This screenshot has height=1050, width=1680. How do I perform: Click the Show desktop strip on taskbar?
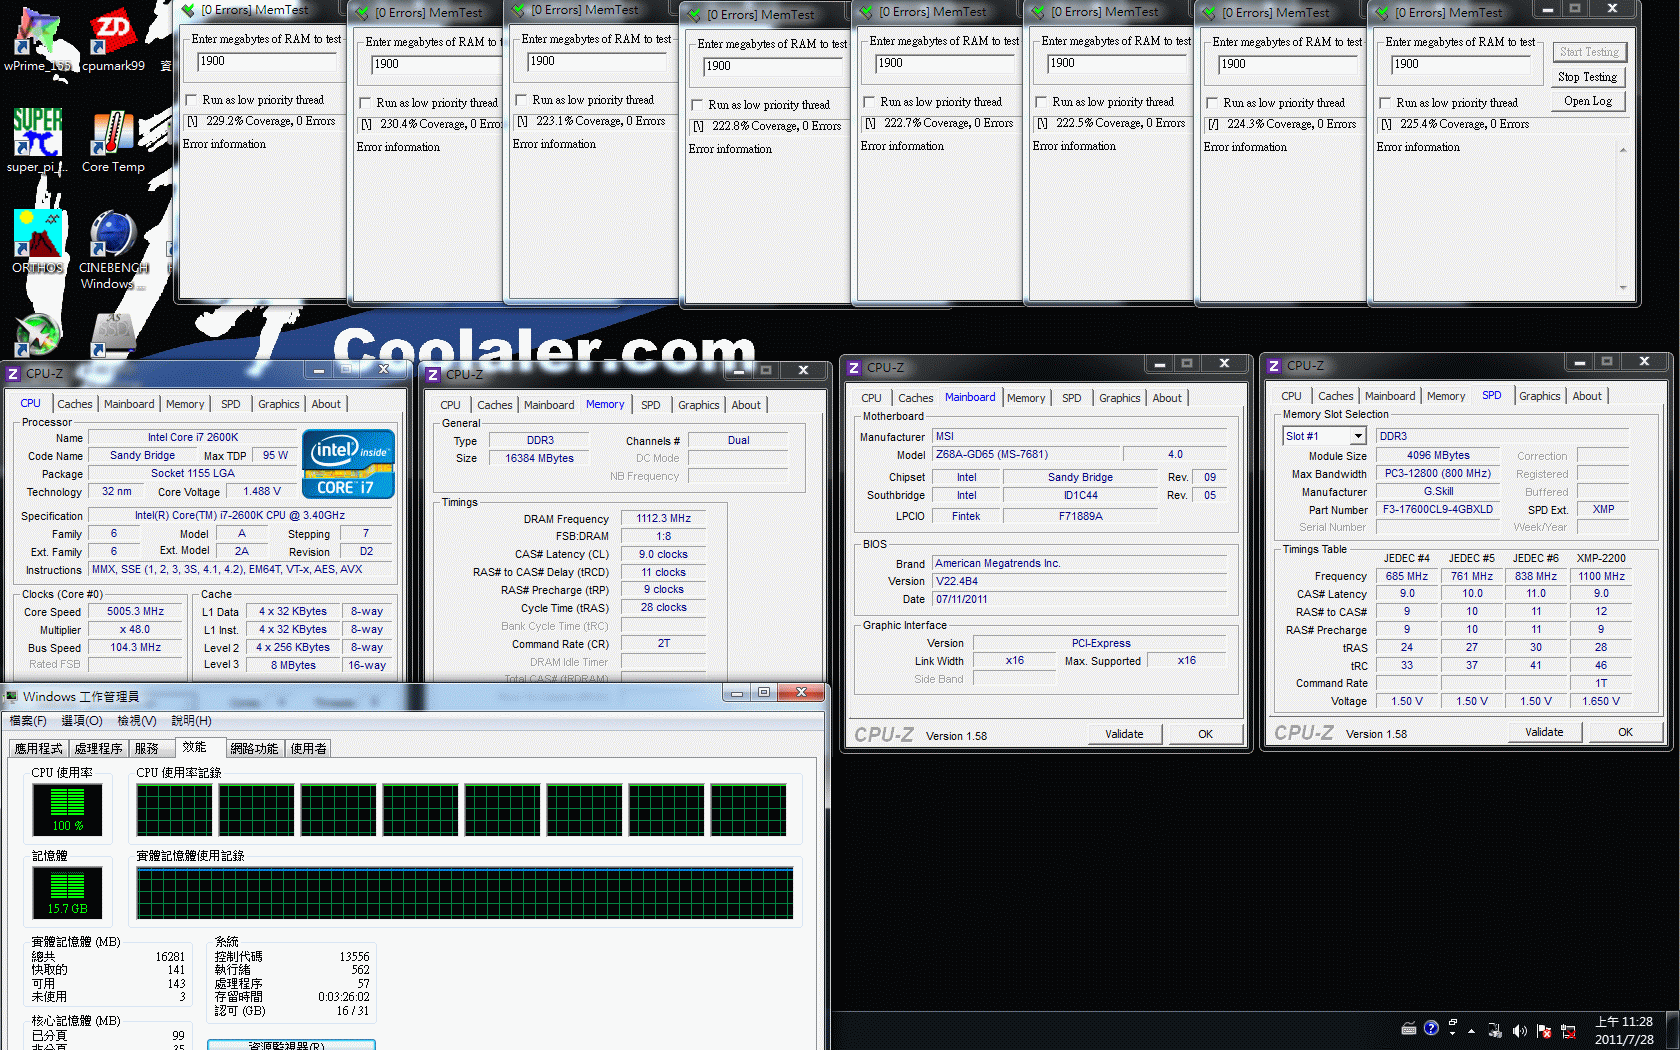[1673, 1031]
